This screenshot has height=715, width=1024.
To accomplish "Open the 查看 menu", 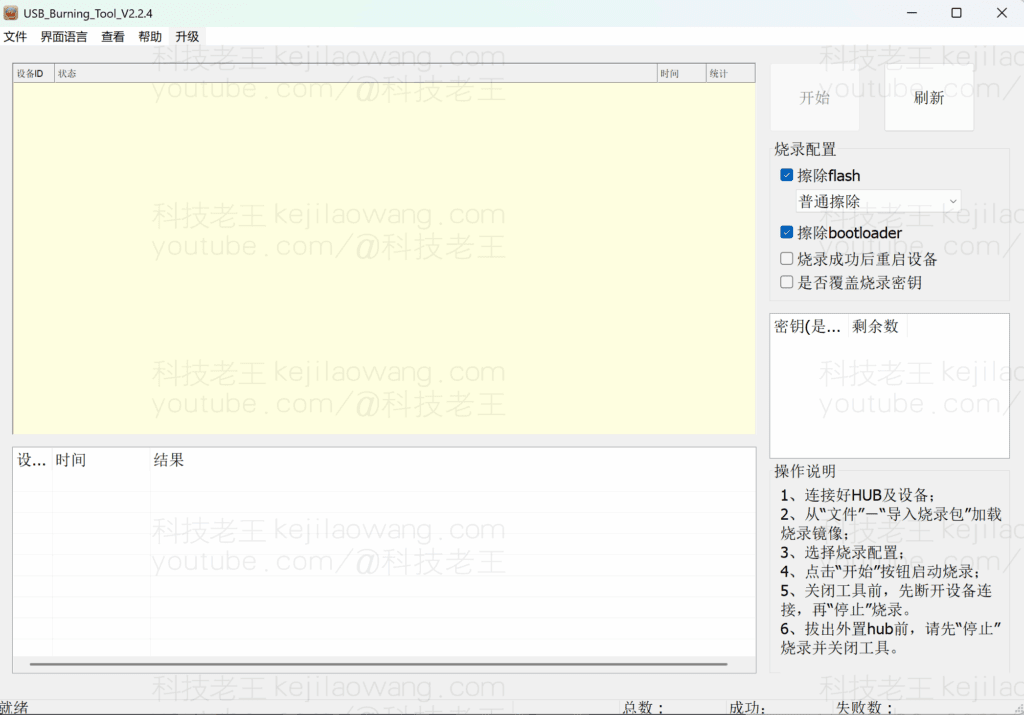I will [113, 37].
